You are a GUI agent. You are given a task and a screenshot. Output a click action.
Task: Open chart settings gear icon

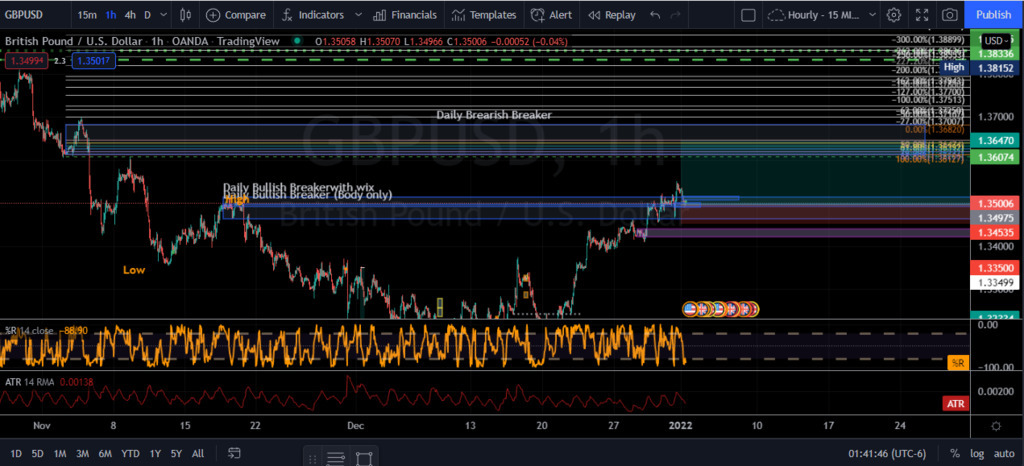click(x=893, y=15)
